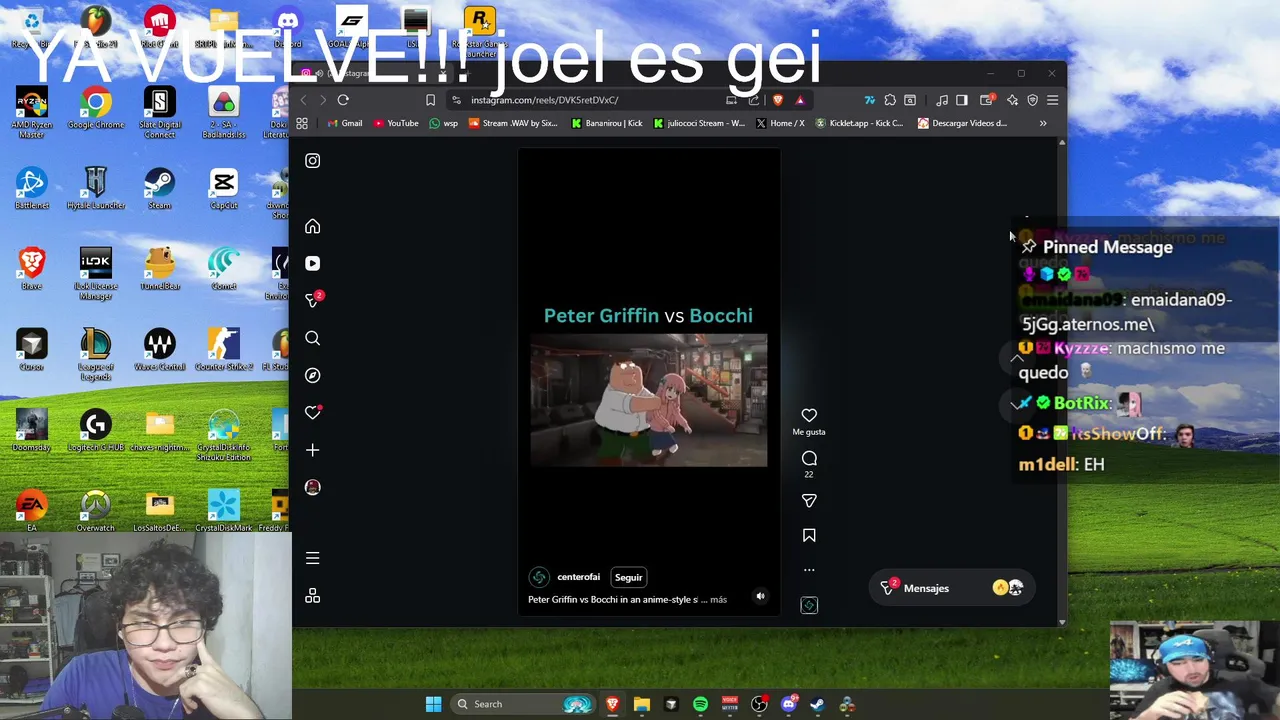This screenshot has width=1280, height=720.
Task: Open Brave main menu button
Action: click(x=1052, y=100)
